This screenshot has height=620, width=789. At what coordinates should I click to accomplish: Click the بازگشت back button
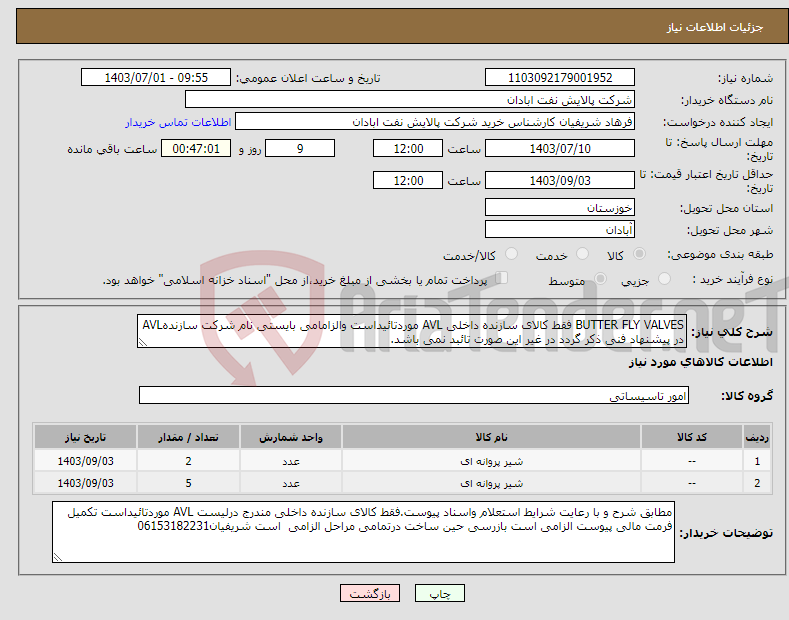[x=370, y=594]
